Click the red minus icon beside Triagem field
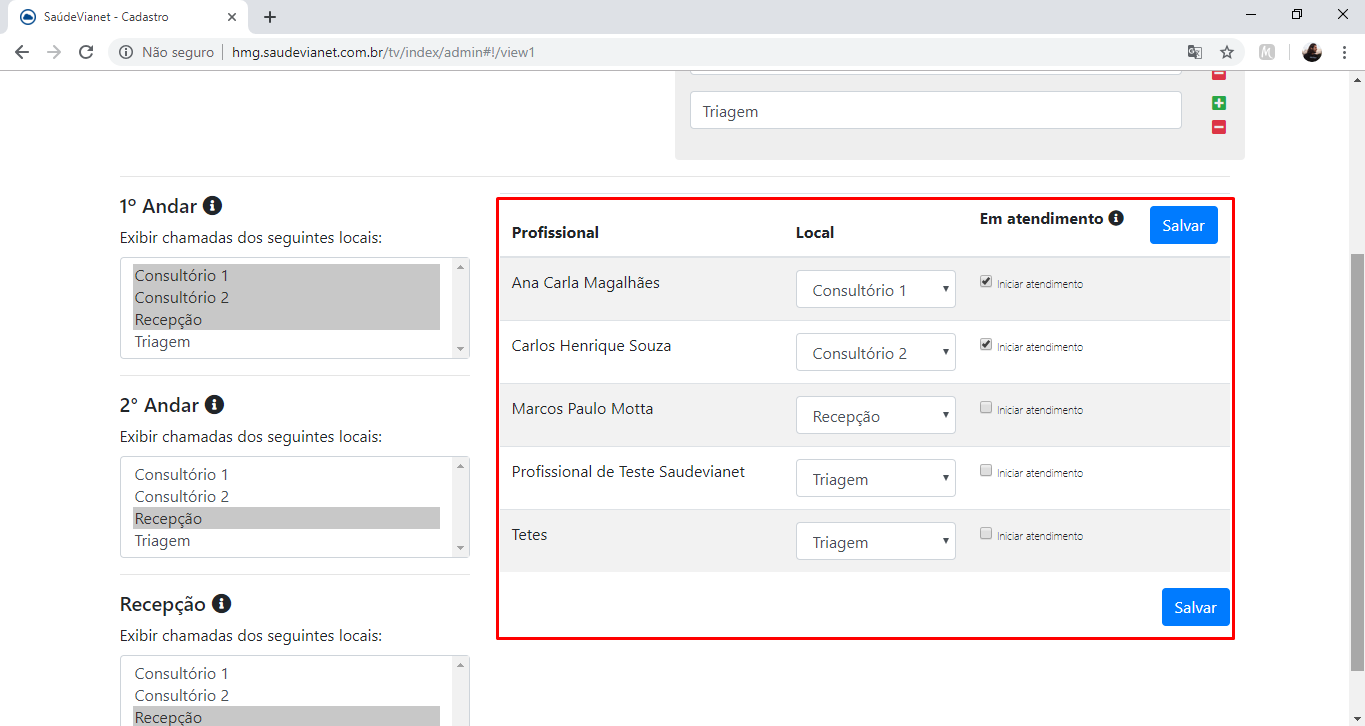Viewport: 1365px width, 726px height. tap(1219, 127)
